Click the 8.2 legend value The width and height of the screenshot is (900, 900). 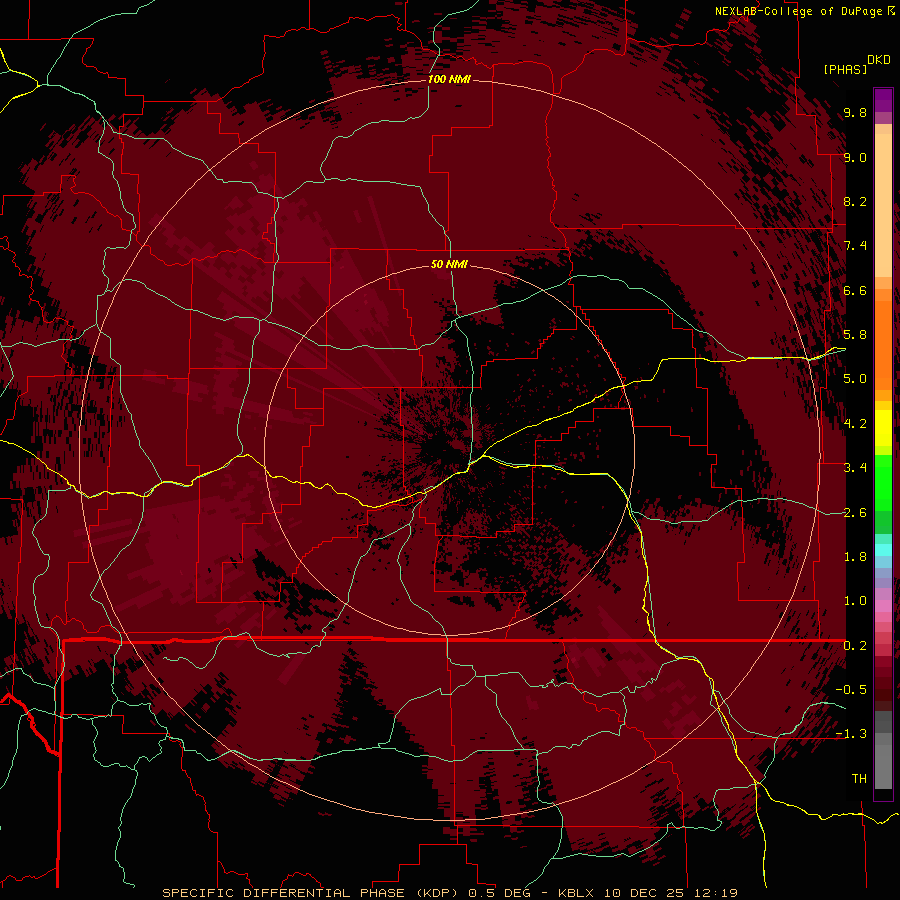[855, 201]
